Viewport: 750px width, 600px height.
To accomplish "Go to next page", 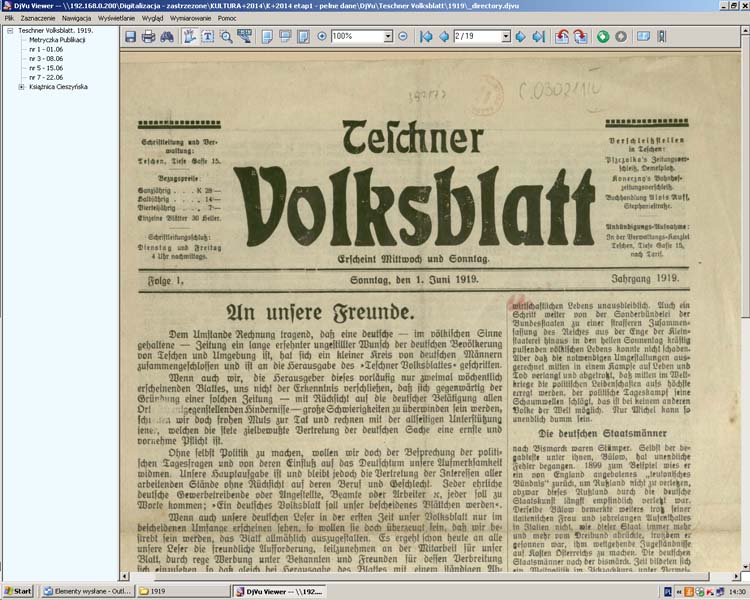I will click(x=520, y=36).
